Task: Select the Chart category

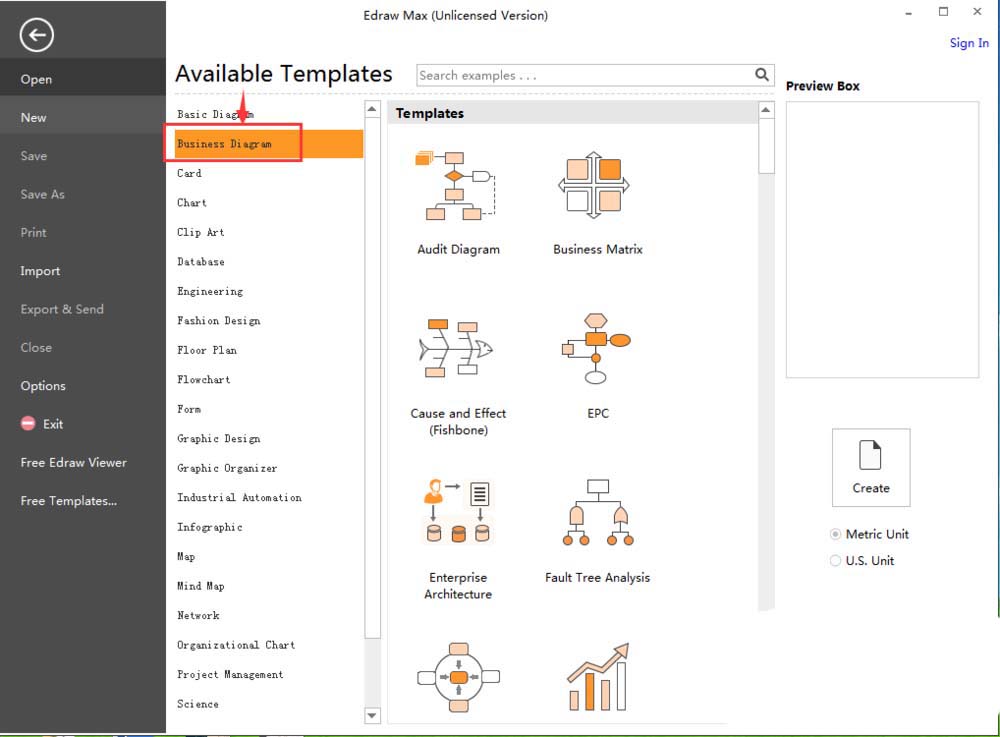Action: 192,203
